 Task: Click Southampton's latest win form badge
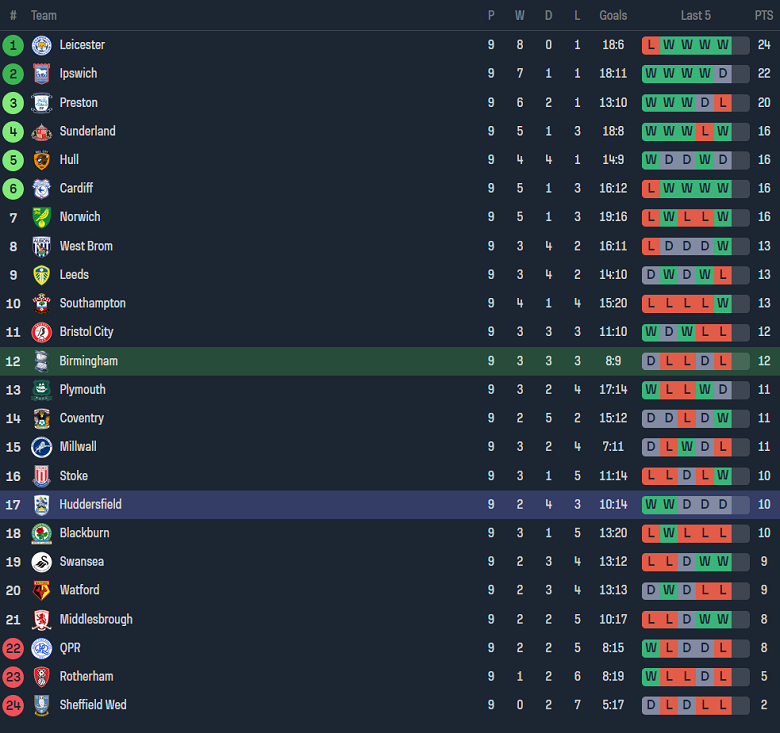(x=722, y=303)
